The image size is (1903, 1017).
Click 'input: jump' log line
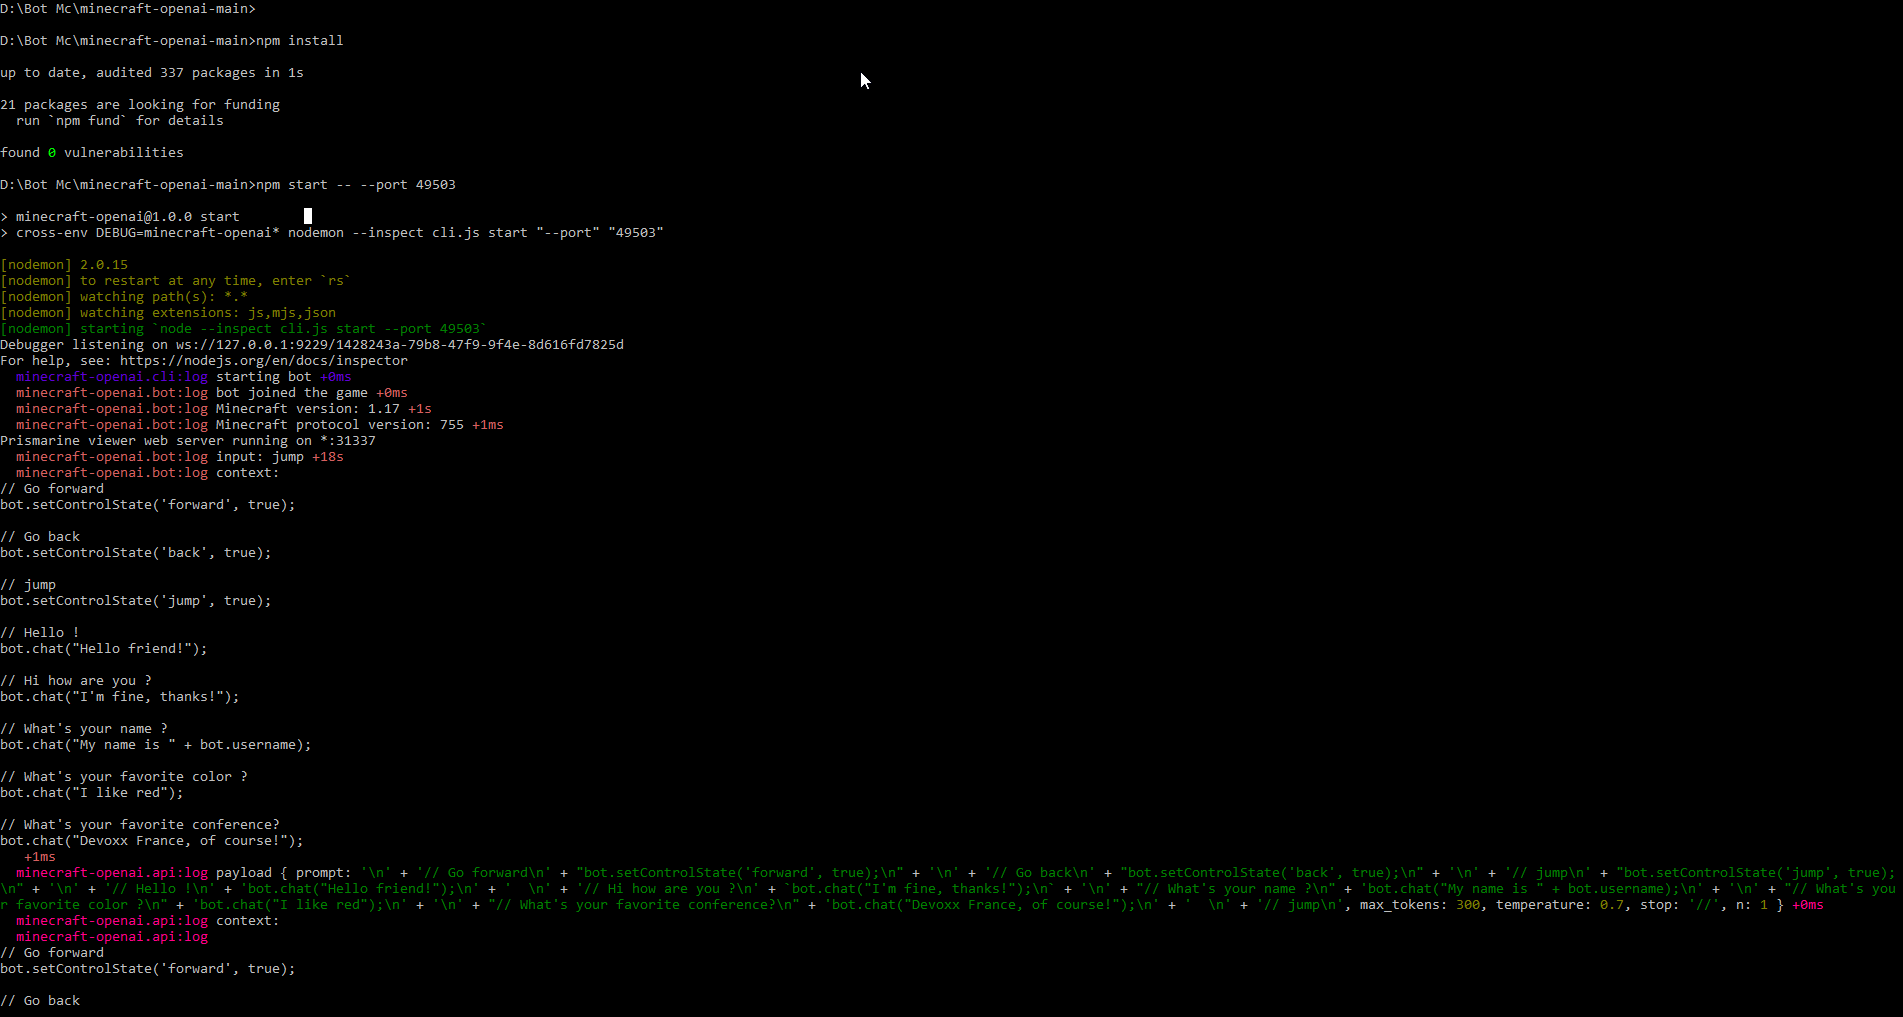[x=180, y=456]
